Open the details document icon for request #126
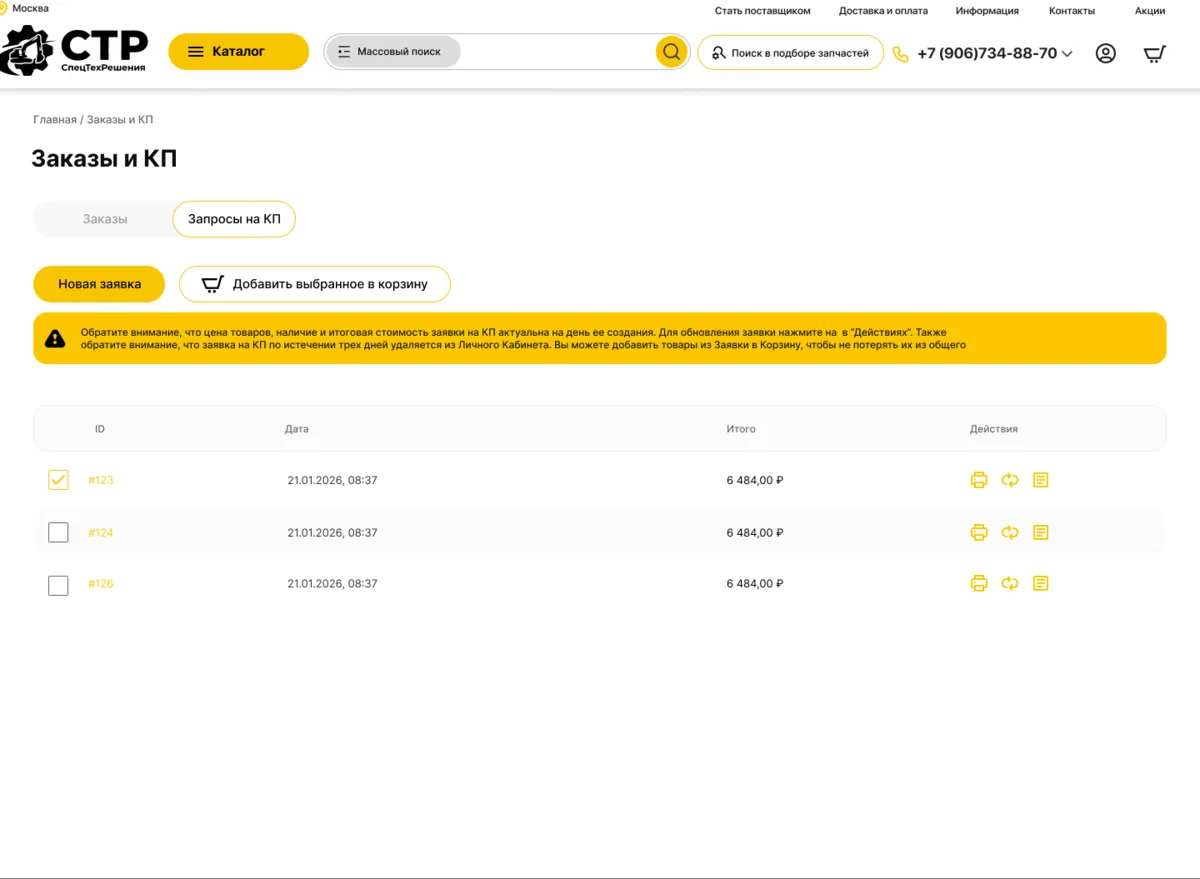1200x879 pixels. pyautogui.click(x=1041, y=583)
